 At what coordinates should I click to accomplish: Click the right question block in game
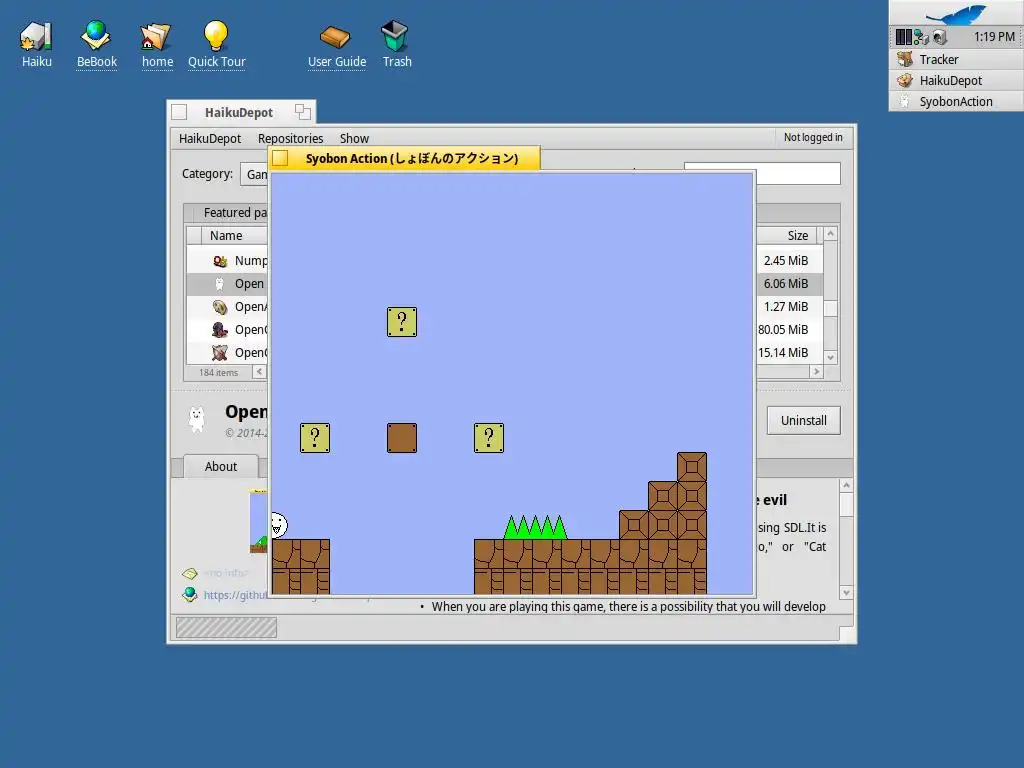click(x=488, y=438)
